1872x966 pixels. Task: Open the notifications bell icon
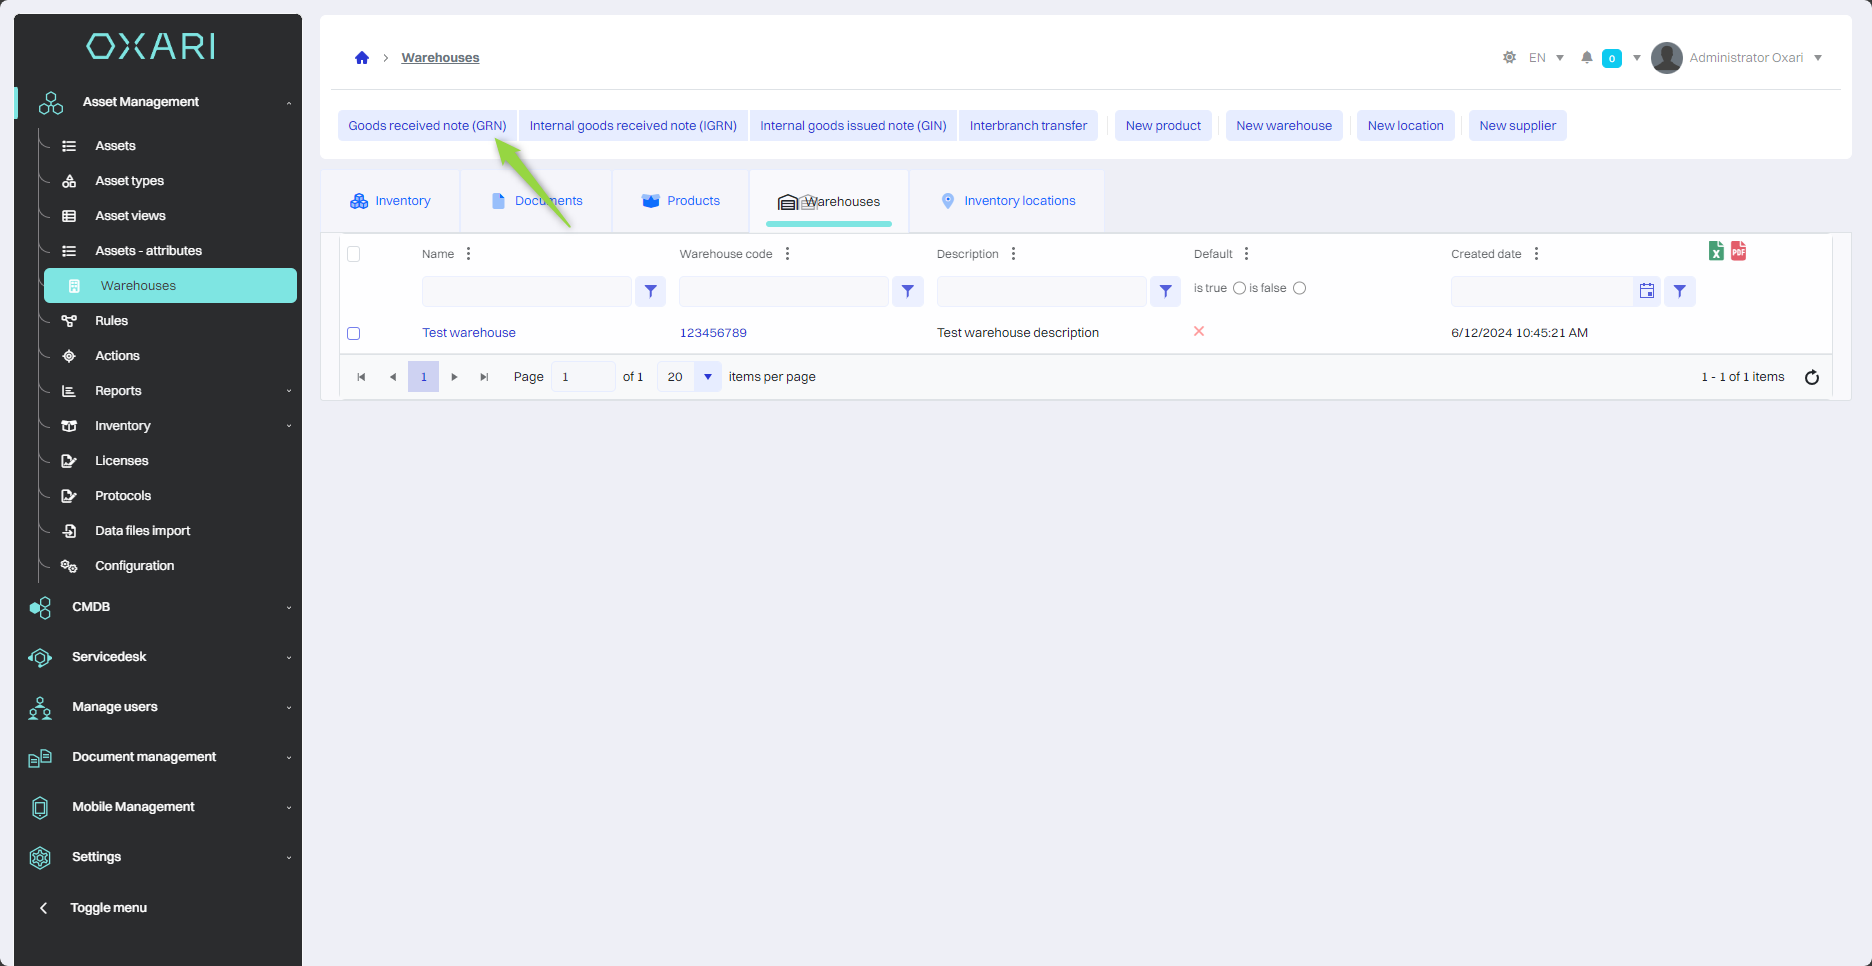point(1586,58)
